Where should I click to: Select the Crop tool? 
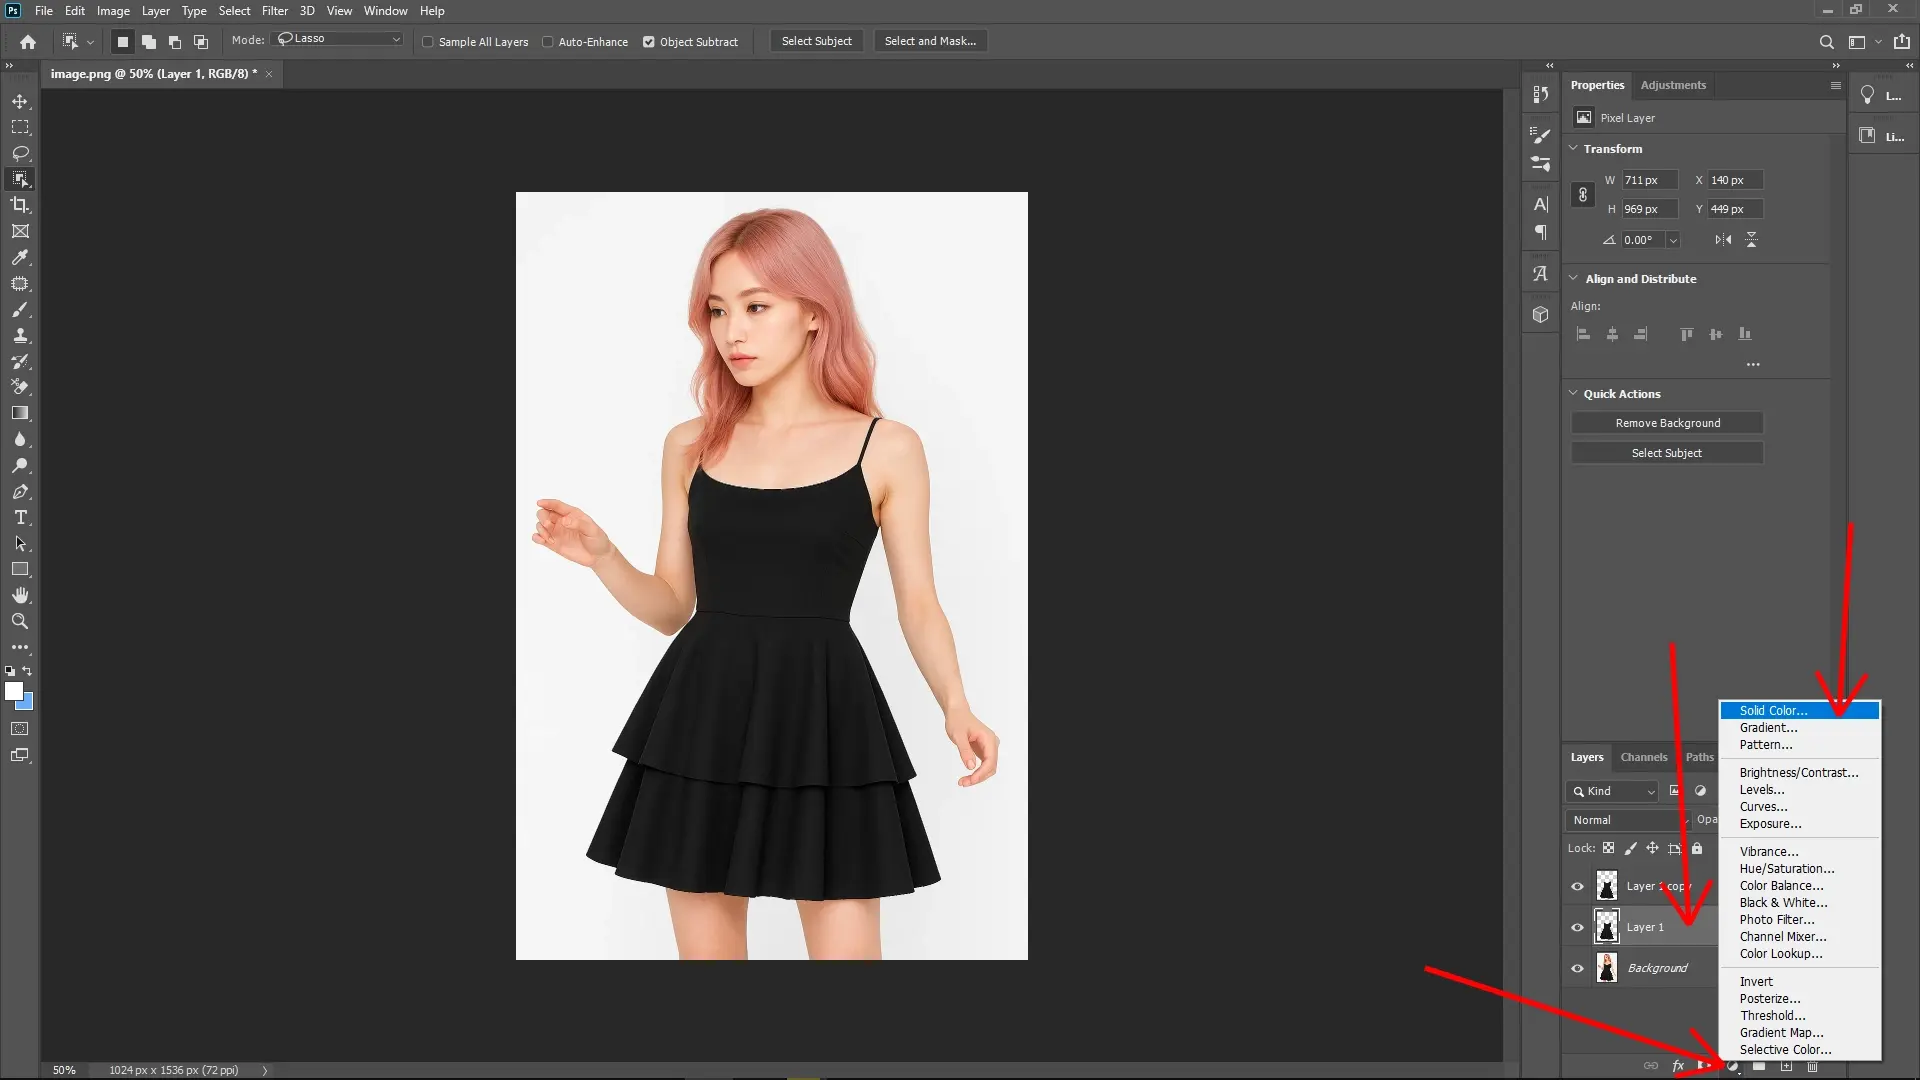(20, 205)
